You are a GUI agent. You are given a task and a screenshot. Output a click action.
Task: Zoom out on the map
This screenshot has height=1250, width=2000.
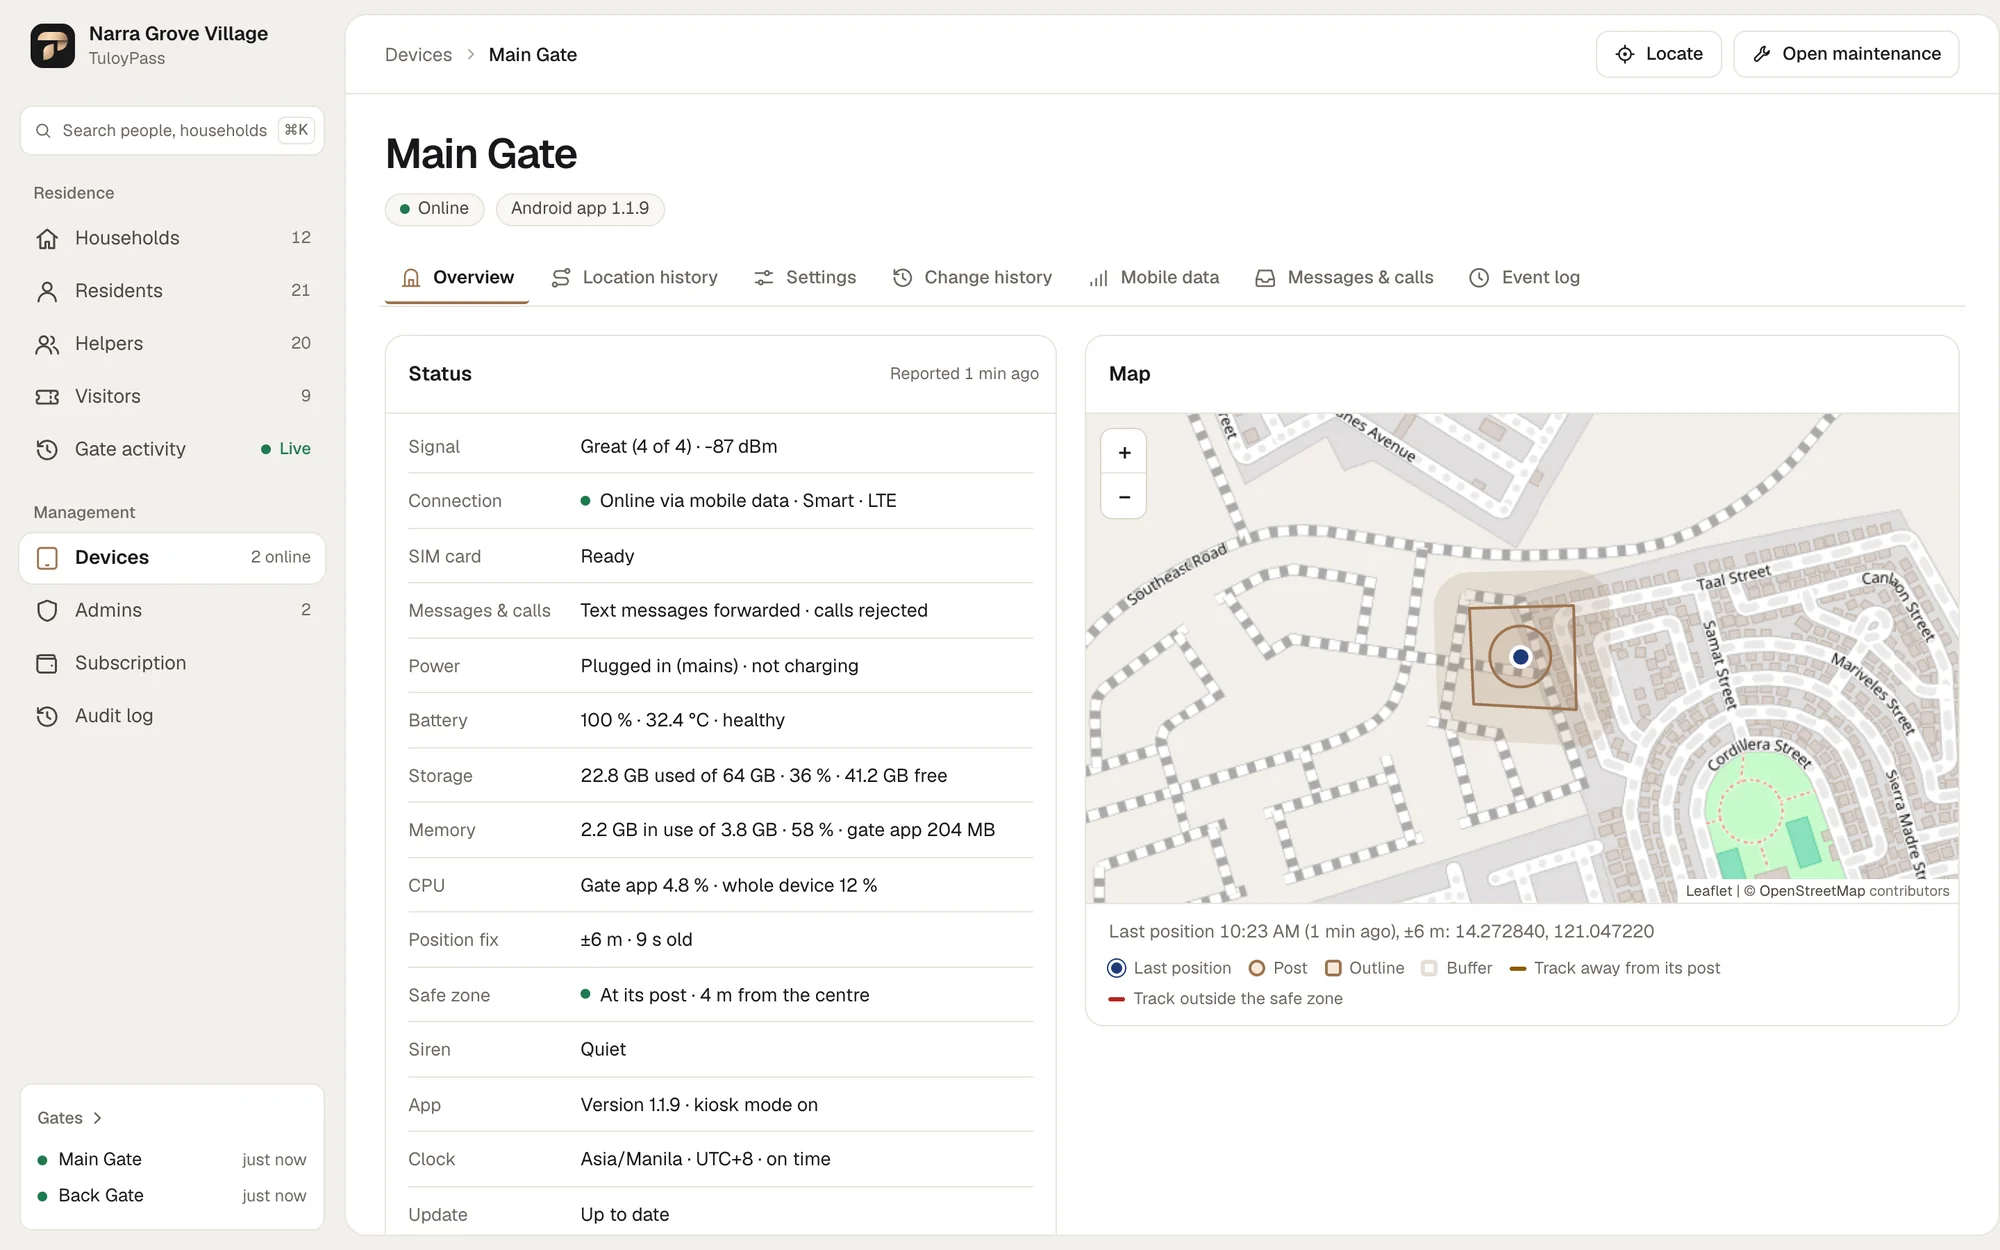(x=1124, y=497)
